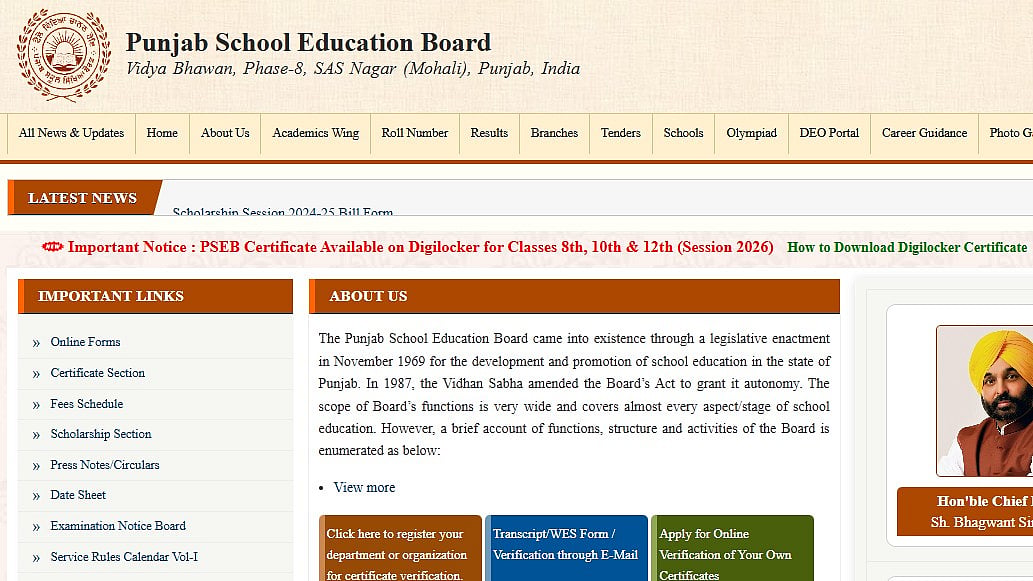Open the Fees Schedule link
This screenshot has height=581, width=1033.
pyautogui.click(x=87, y=404)
